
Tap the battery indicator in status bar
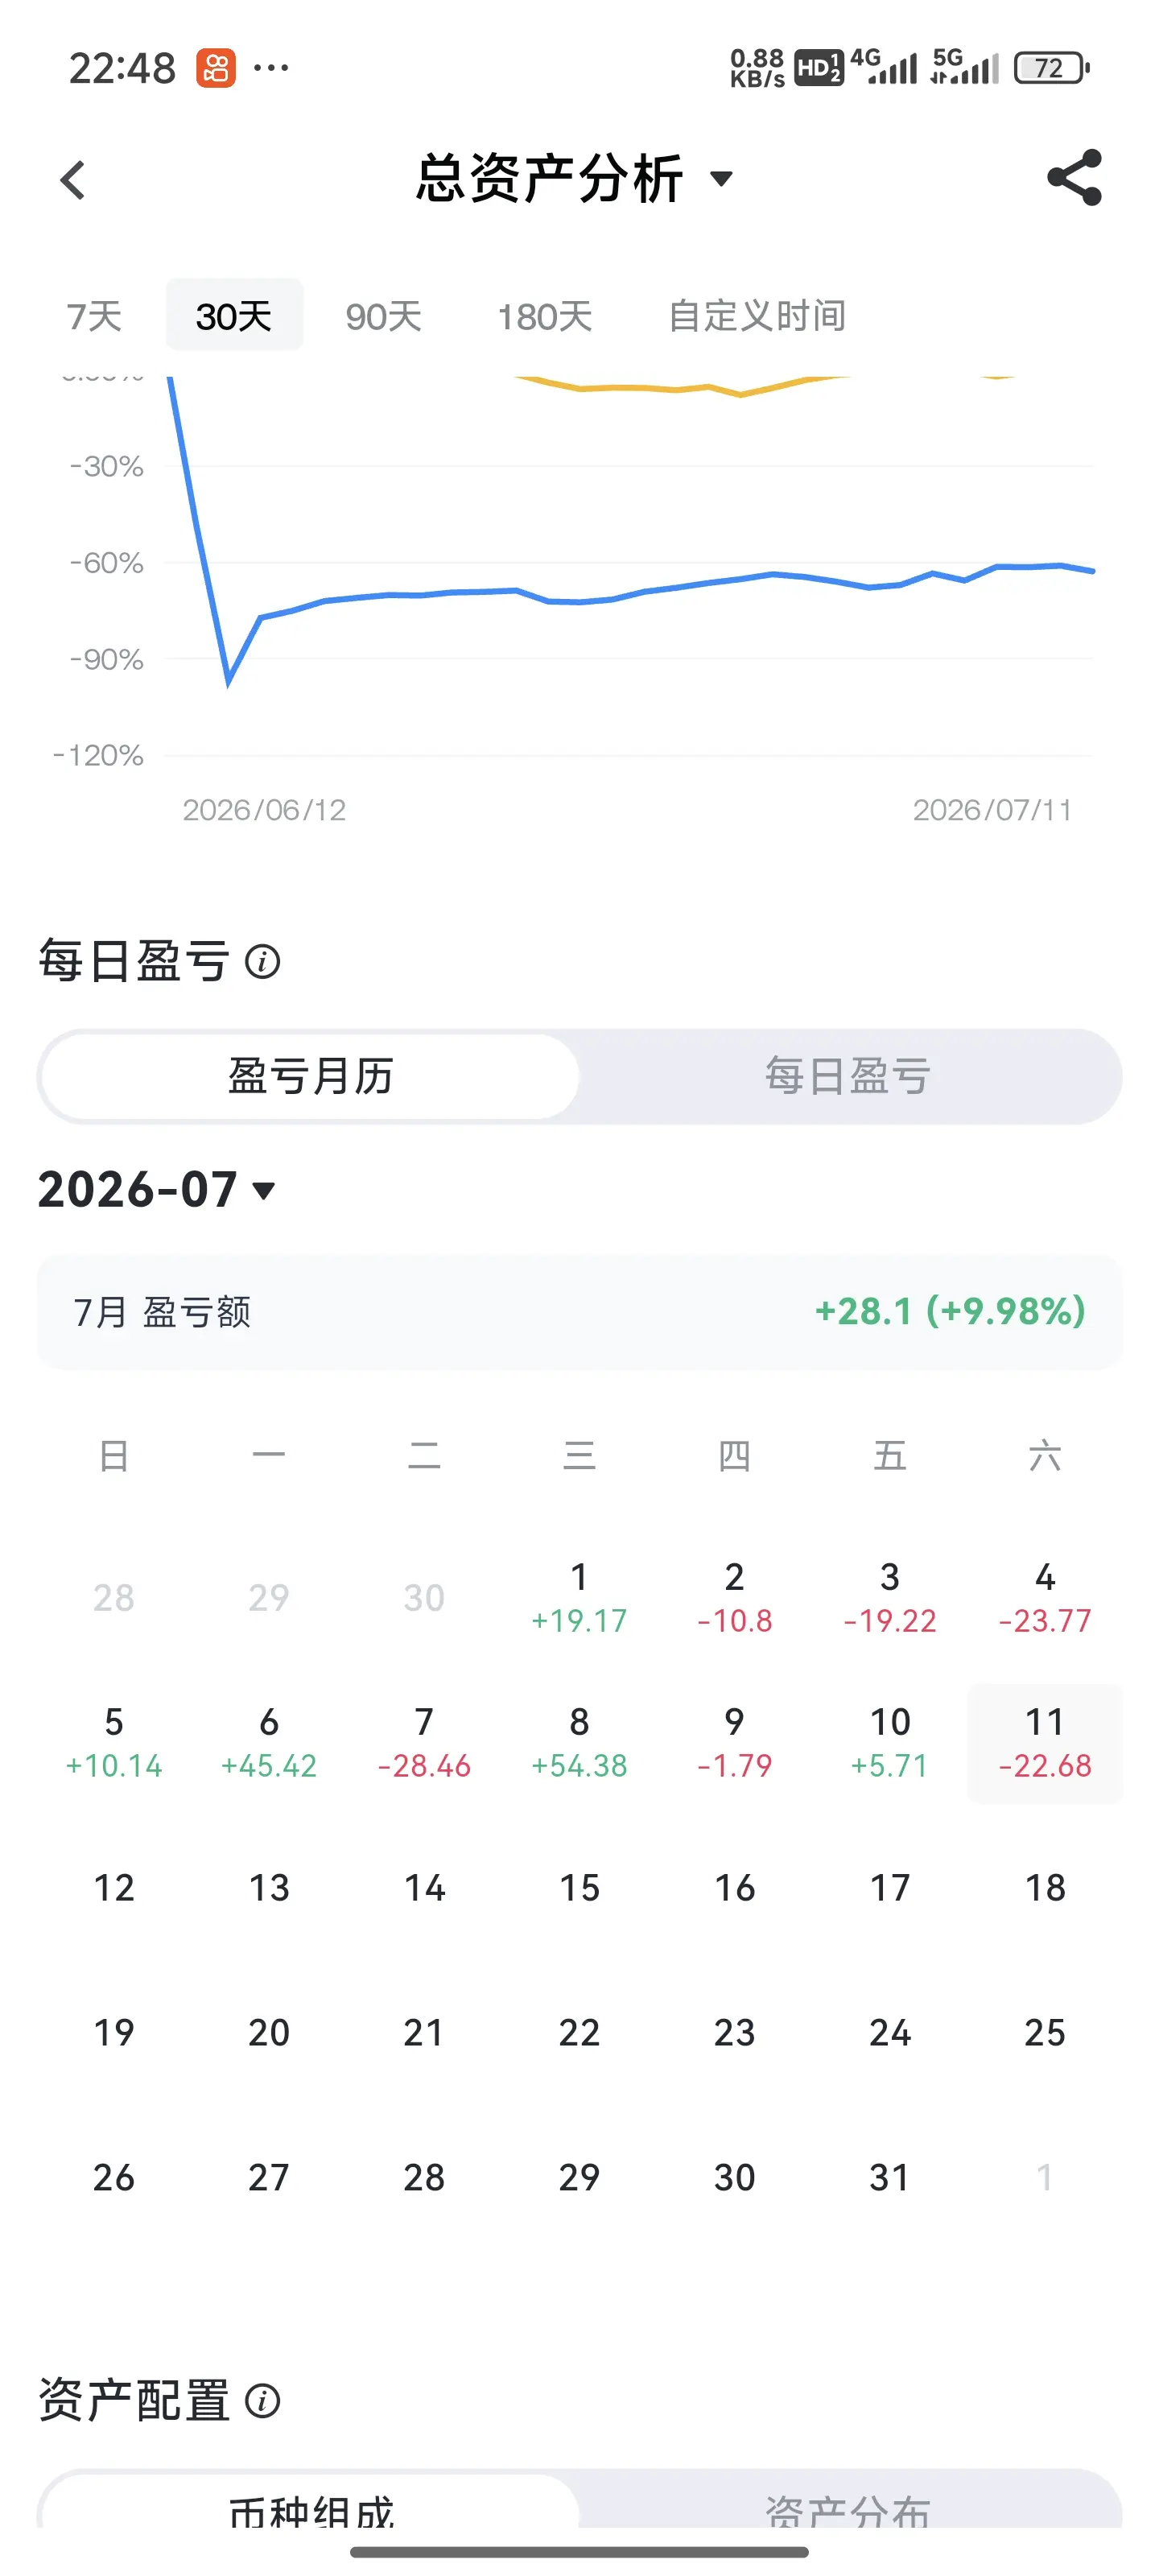[1051, 68]
